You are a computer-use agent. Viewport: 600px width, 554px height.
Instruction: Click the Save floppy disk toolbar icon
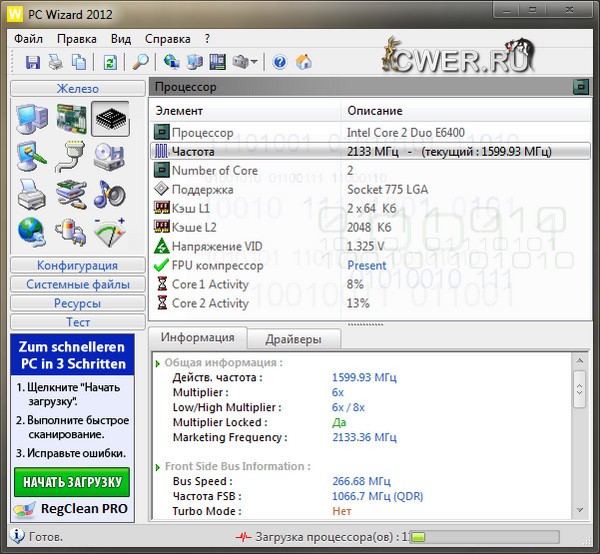[32, 62]
